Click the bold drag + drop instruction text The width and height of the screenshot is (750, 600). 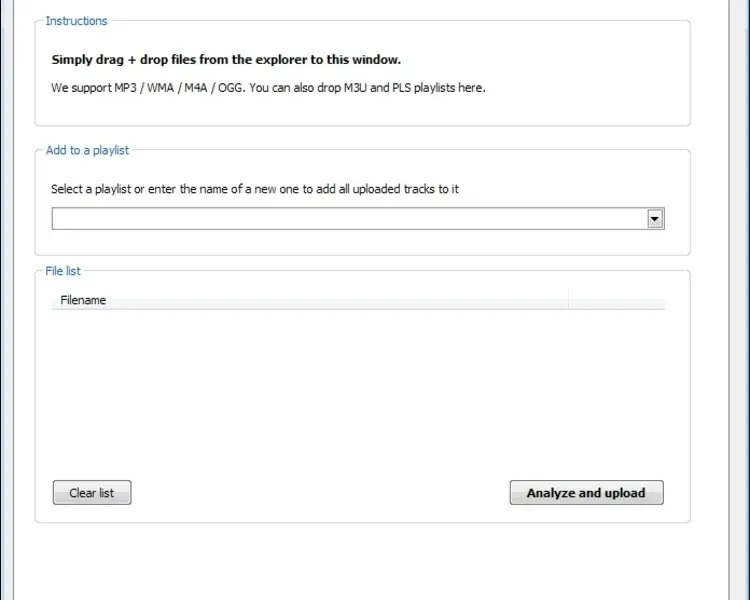226,60
